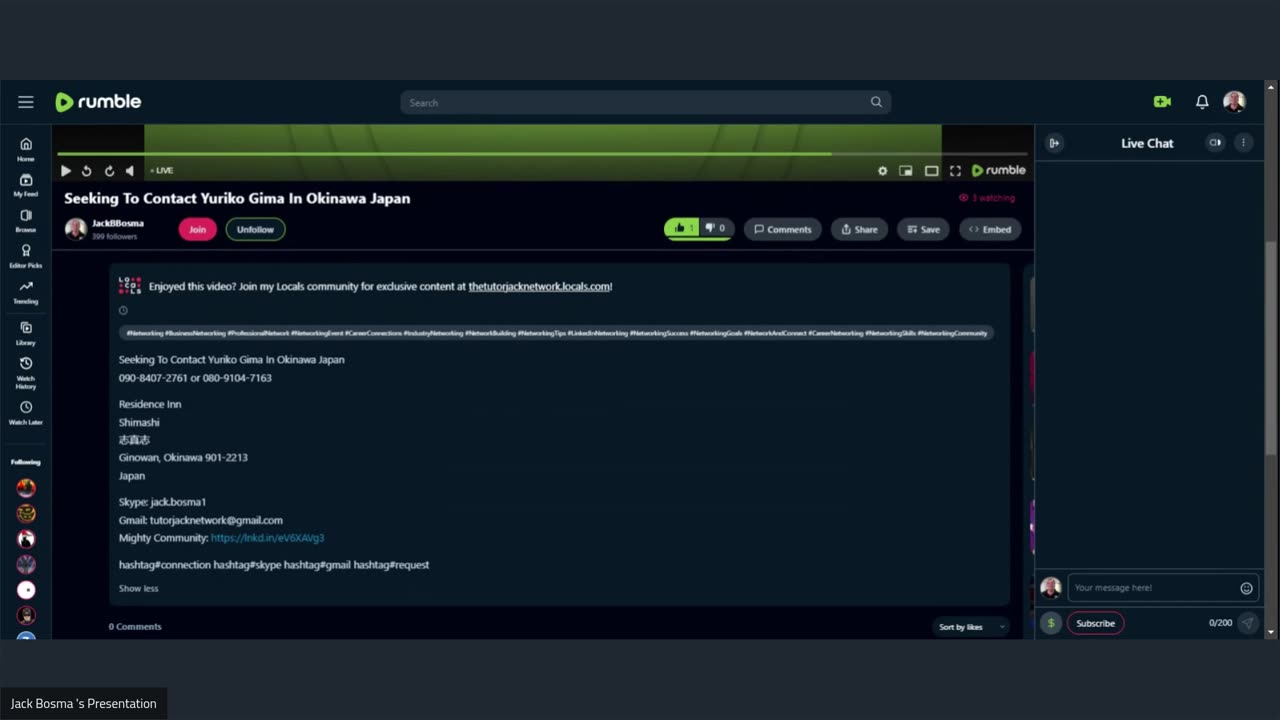Screen dimensions: 1280x720
Task: Open the lnkd.in Mighty Community link
Action: (267, 538)
